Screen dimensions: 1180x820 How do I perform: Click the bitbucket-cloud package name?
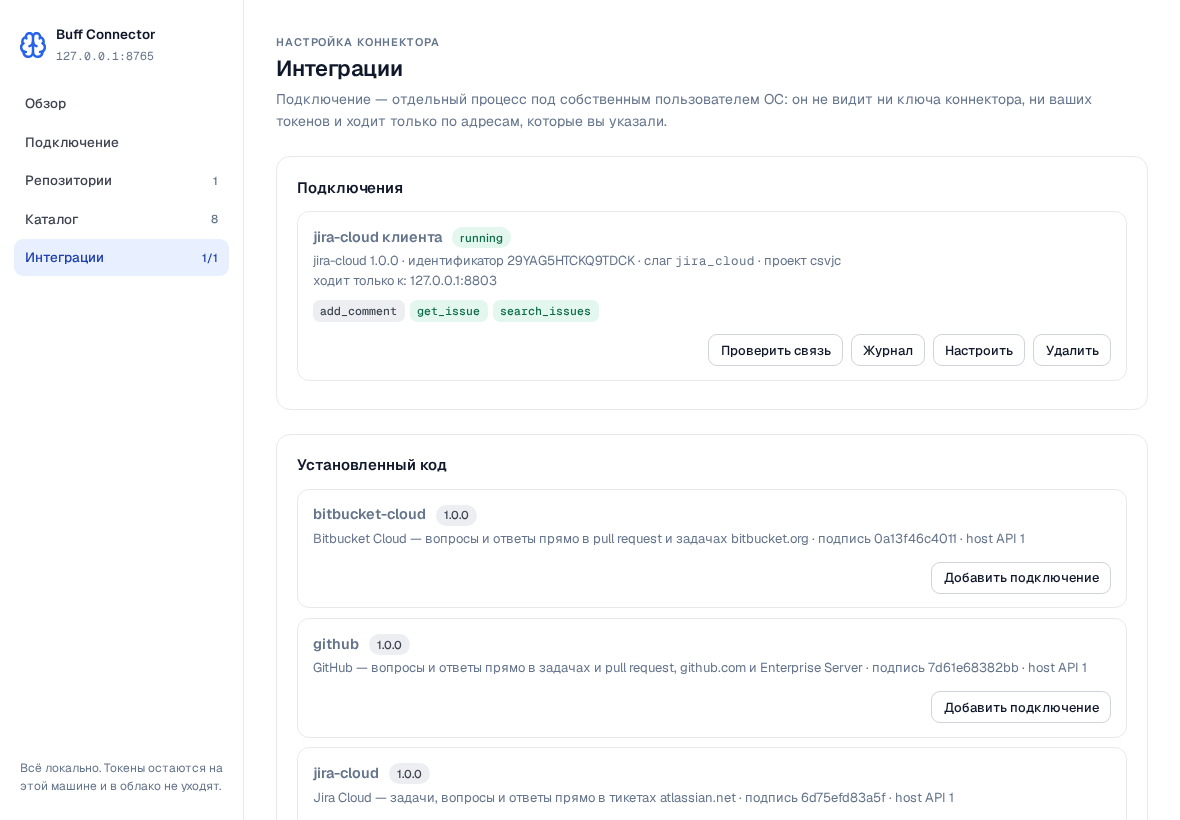370,514
